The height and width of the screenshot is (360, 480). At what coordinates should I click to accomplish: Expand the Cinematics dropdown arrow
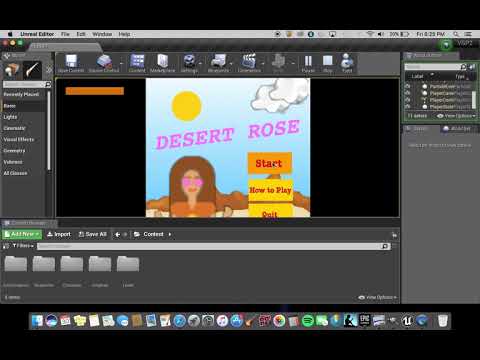(x=263, y=63)
